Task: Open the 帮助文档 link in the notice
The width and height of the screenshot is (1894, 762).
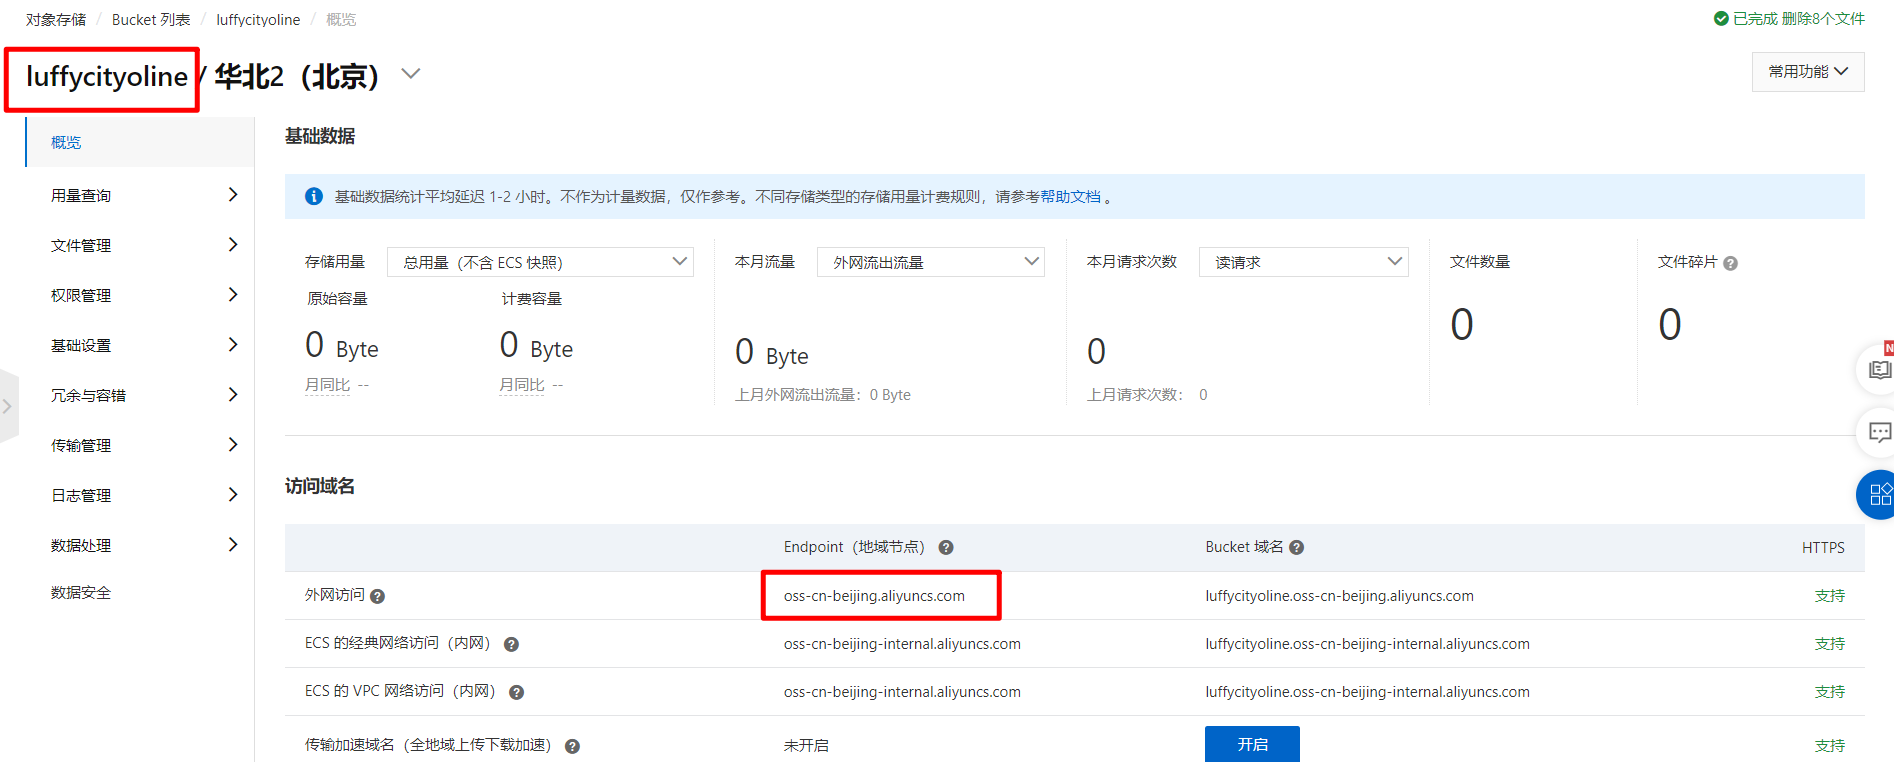Action: pyautogui.click(x=1071, y=197)
